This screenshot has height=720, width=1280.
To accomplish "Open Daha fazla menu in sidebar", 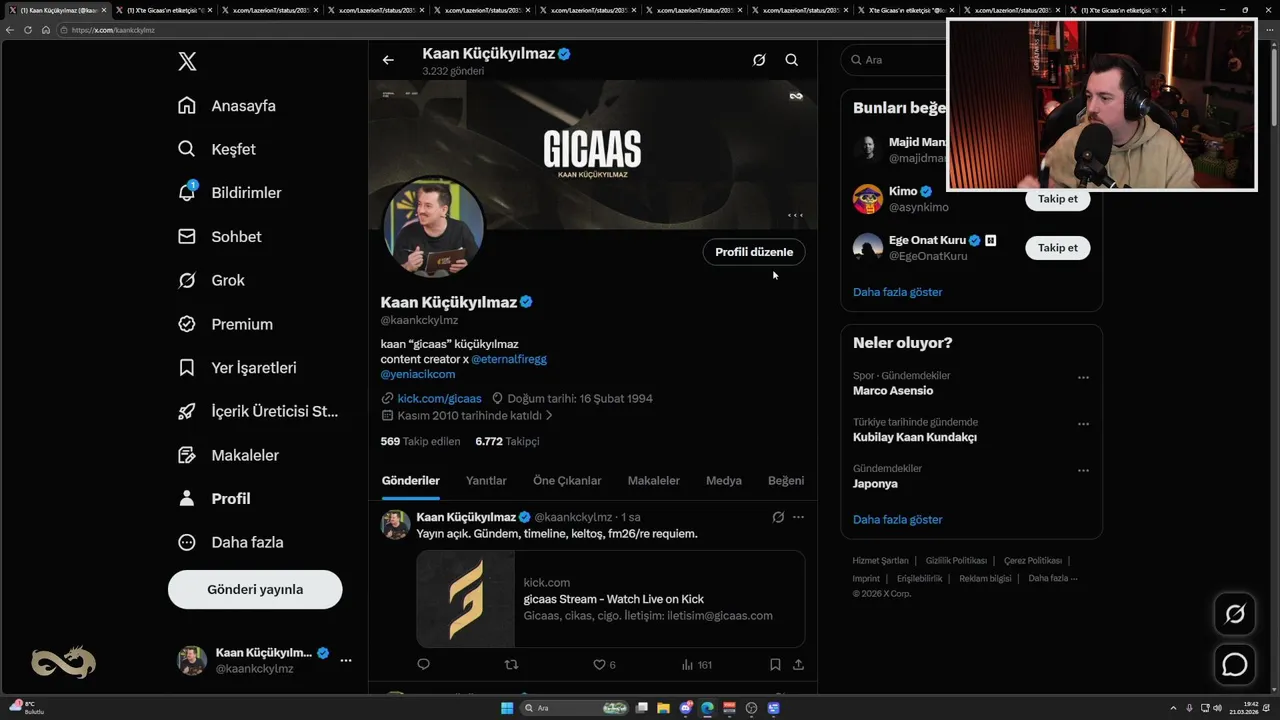I will point(231,542).
